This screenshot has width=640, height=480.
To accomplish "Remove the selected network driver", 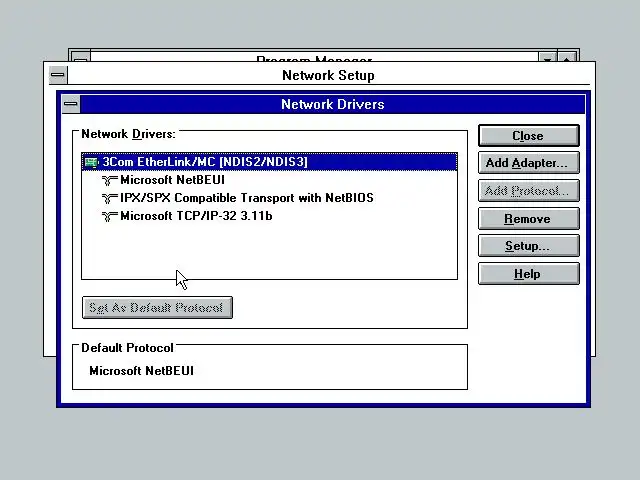I will [x=529, y=219].
